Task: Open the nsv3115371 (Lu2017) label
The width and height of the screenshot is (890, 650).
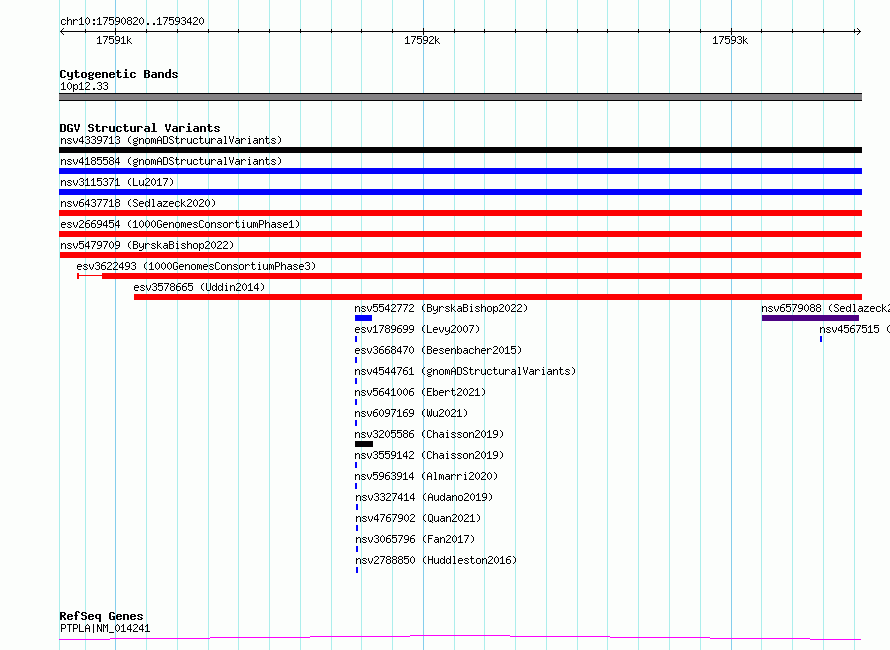Action: point(117,182)
